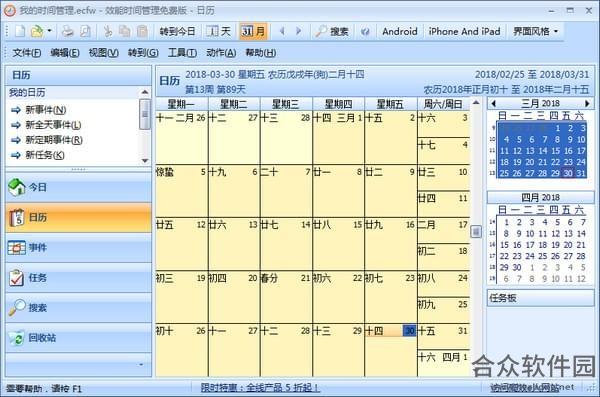Click the help question mark icon

[365, 31]
